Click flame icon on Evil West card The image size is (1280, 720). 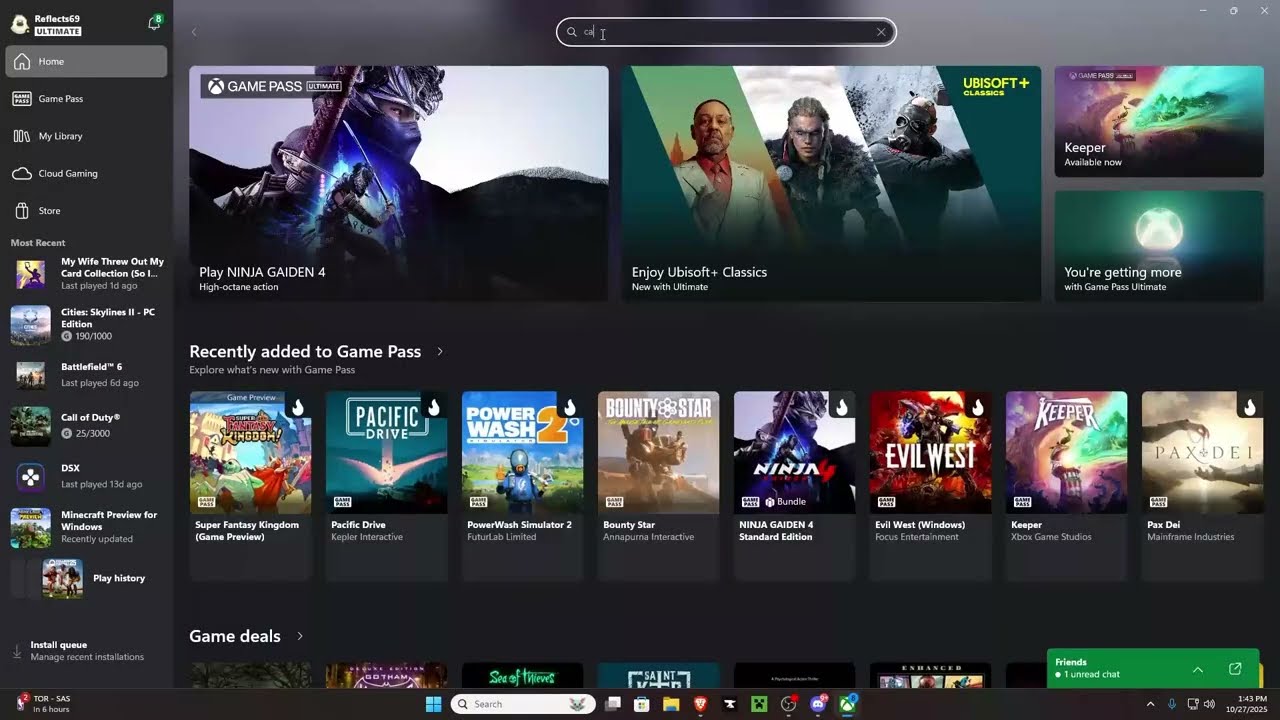[x=978, y=406]
